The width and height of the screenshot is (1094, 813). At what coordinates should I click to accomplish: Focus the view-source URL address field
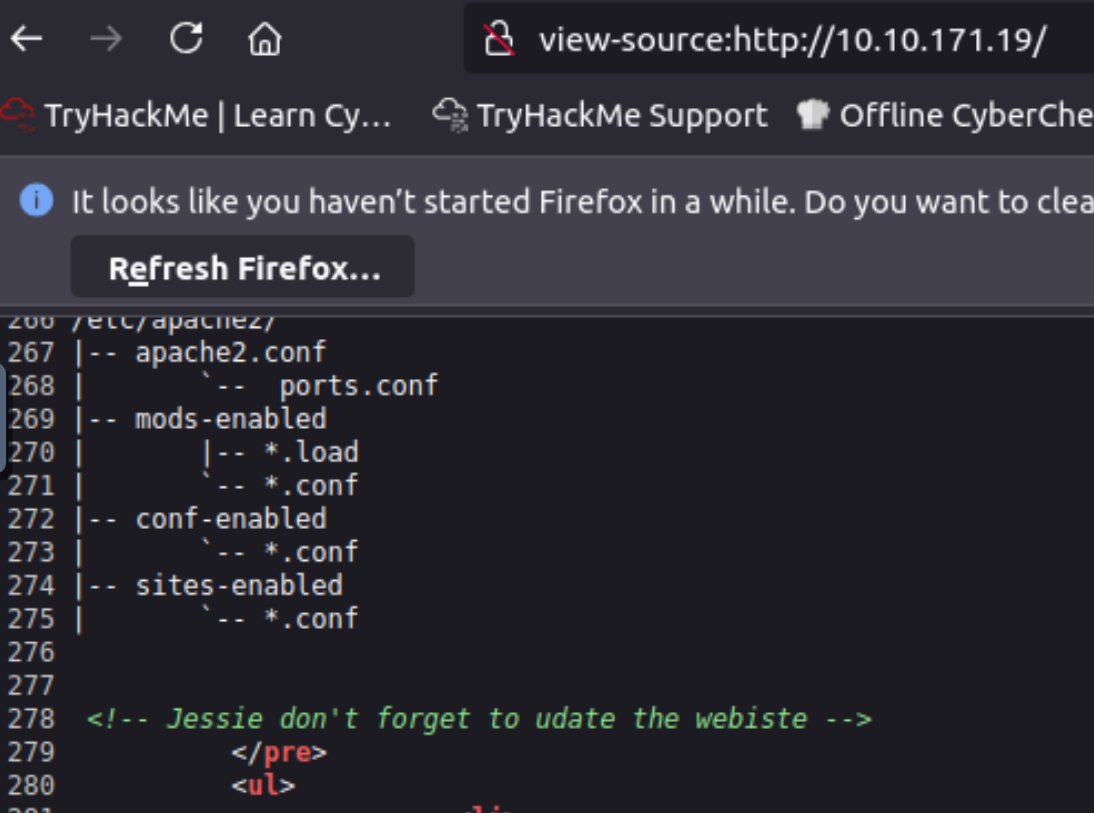pos(792,40)
